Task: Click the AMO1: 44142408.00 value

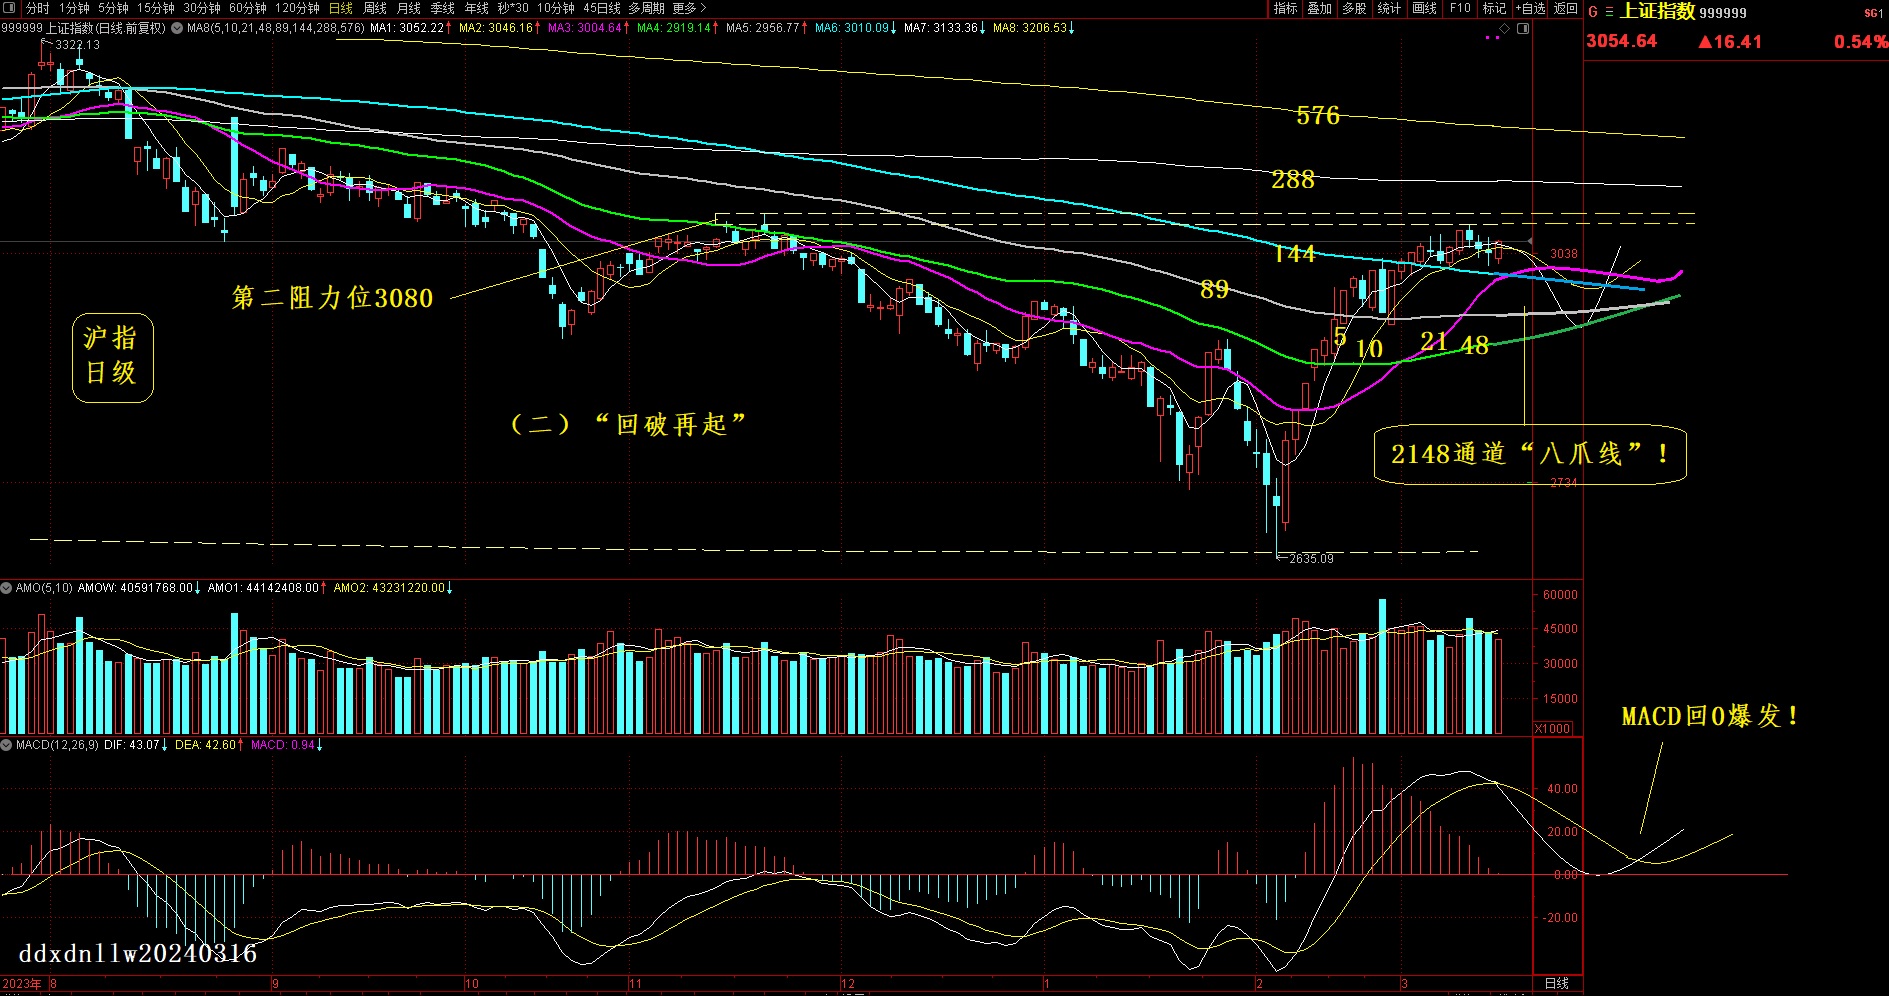Action: pyautogui.click(x=263, y=588)
